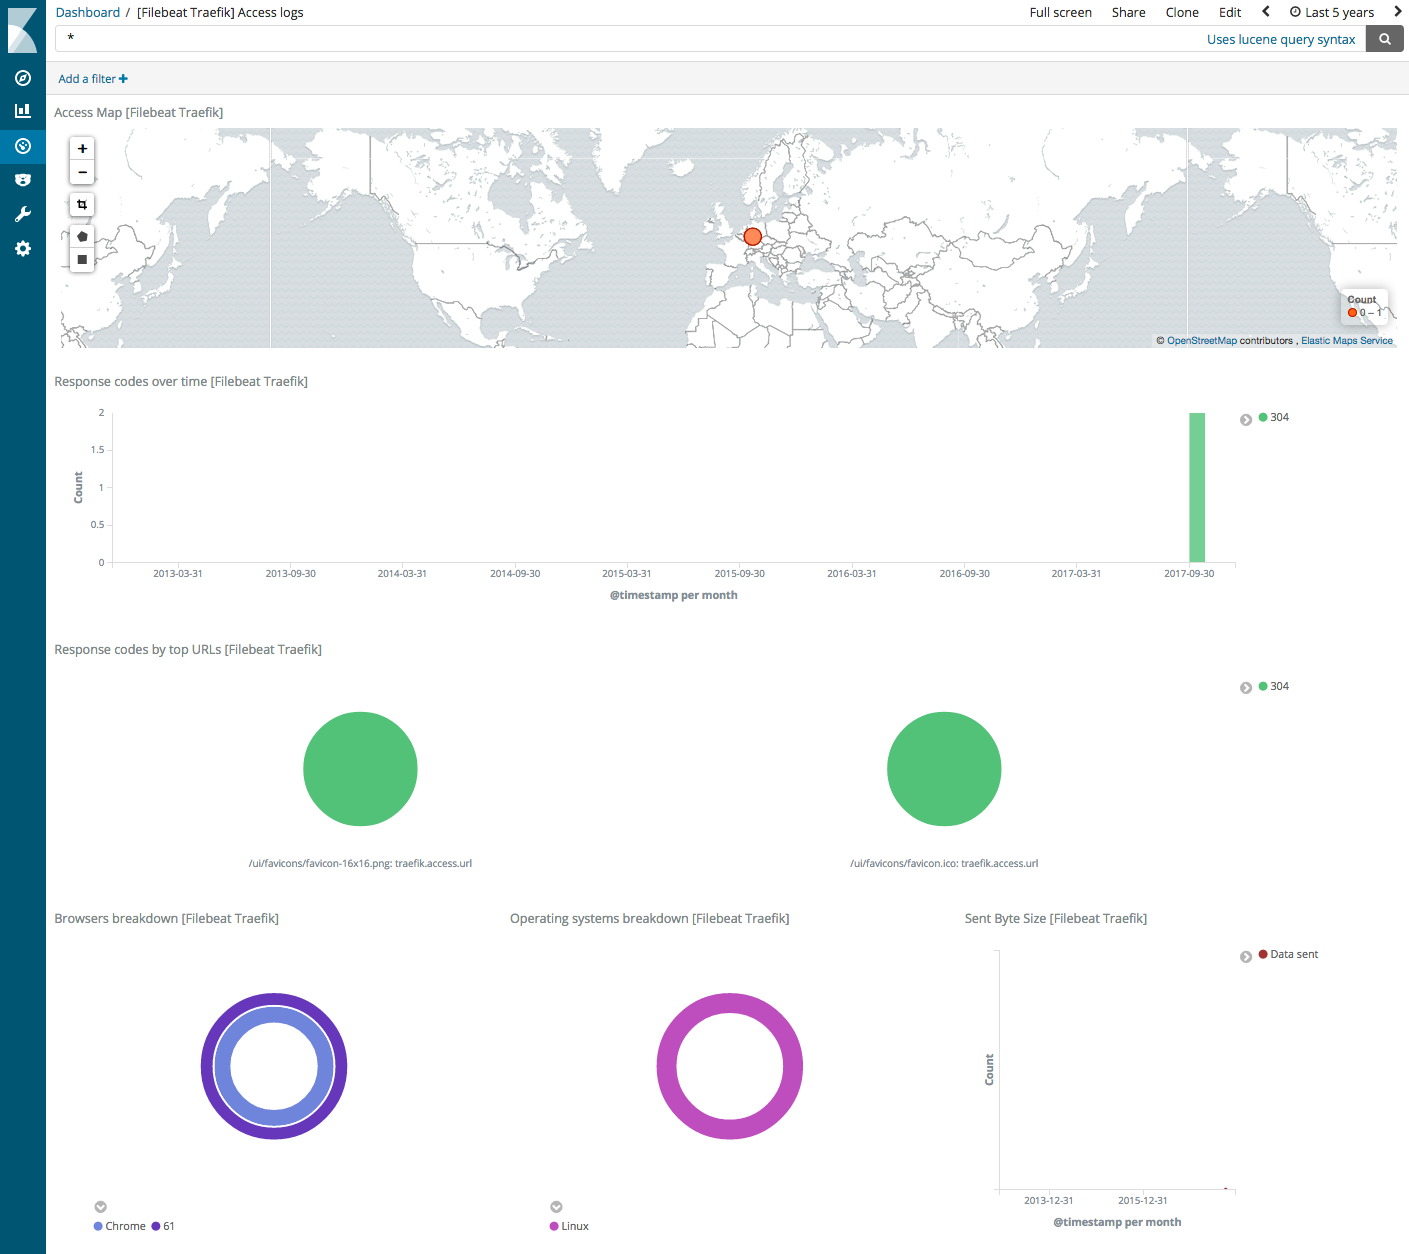1409x1254 pixels.
Task: Click the Data sent red color dot
Action: point(1263,954)
